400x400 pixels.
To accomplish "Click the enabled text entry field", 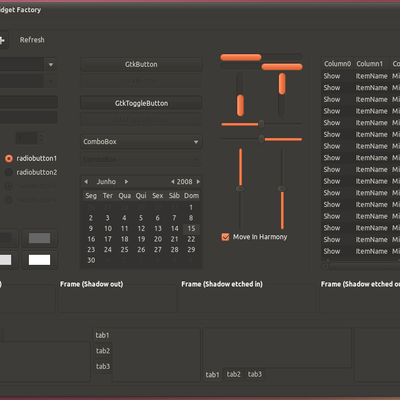I will (x=28, y=102).
